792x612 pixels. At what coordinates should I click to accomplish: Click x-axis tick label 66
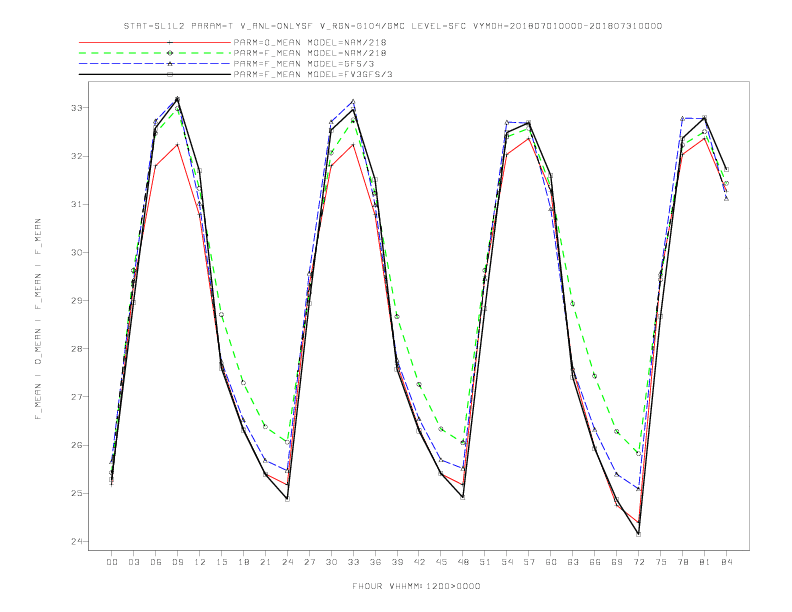[x=595, y=562]
